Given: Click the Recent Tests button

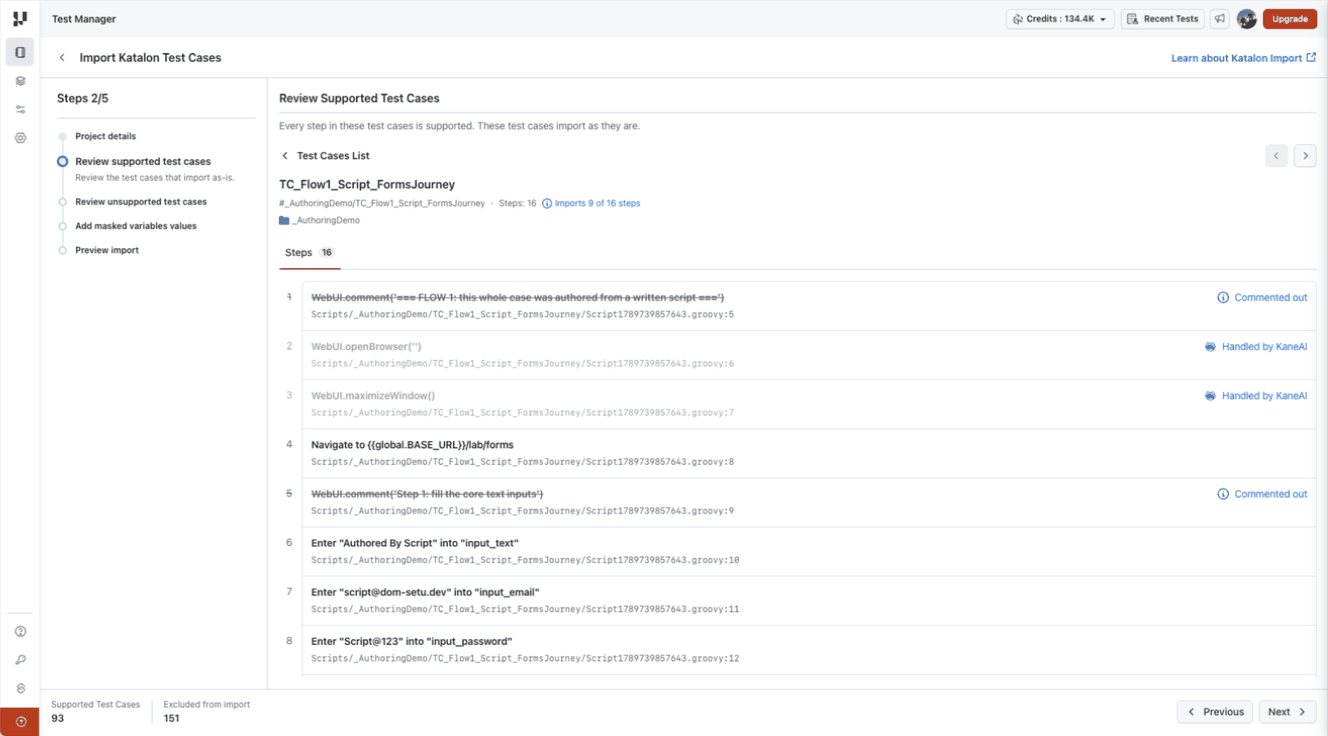Looking at the screenshot, I should pyautogui.click(x=1162, y=19).
